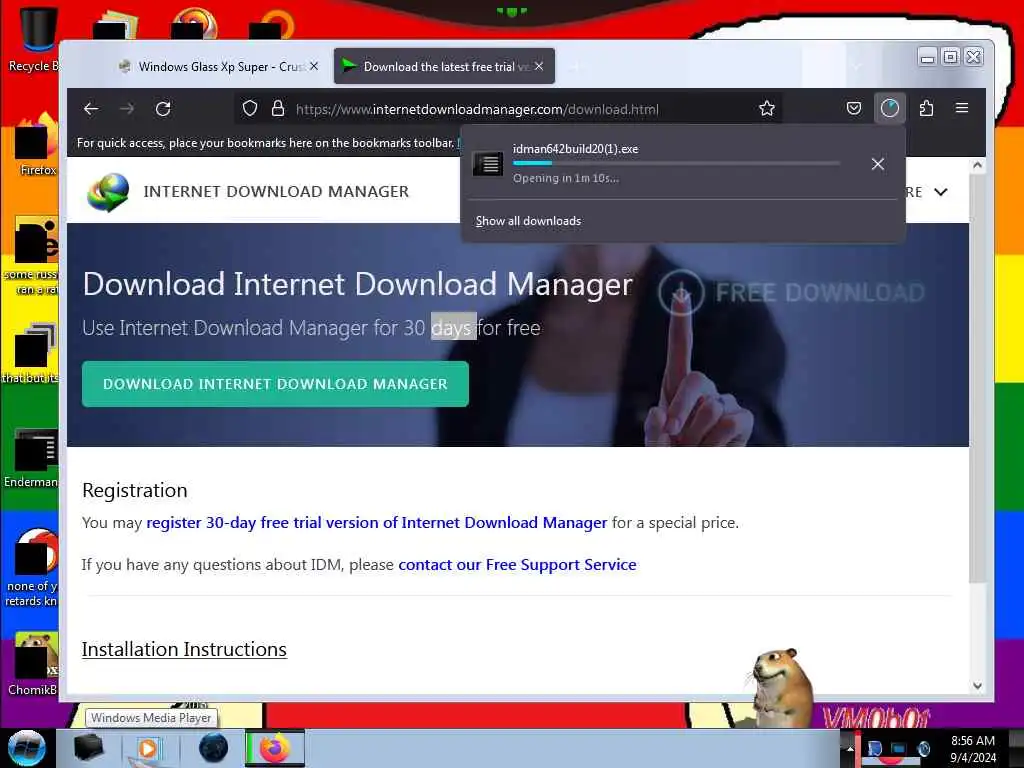Expand the site navigation chevron dropdown
This screenshot has width=1024, height=768.
[x=940, y=192]
